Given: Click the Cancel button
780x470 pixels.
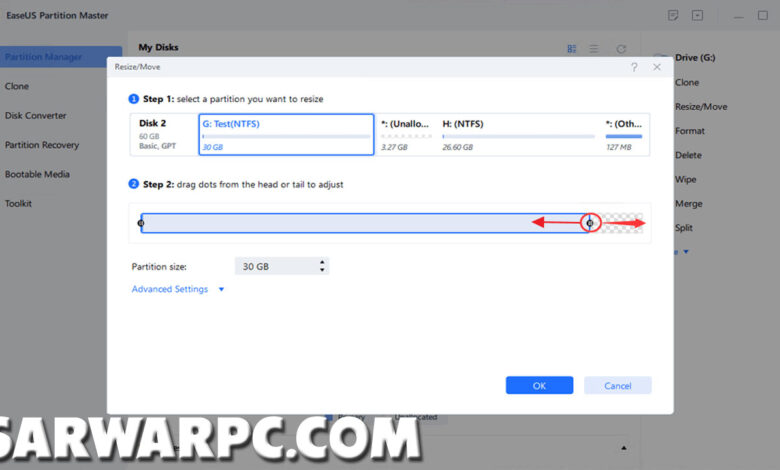Looking at the screenshot, I should point(617,385).
